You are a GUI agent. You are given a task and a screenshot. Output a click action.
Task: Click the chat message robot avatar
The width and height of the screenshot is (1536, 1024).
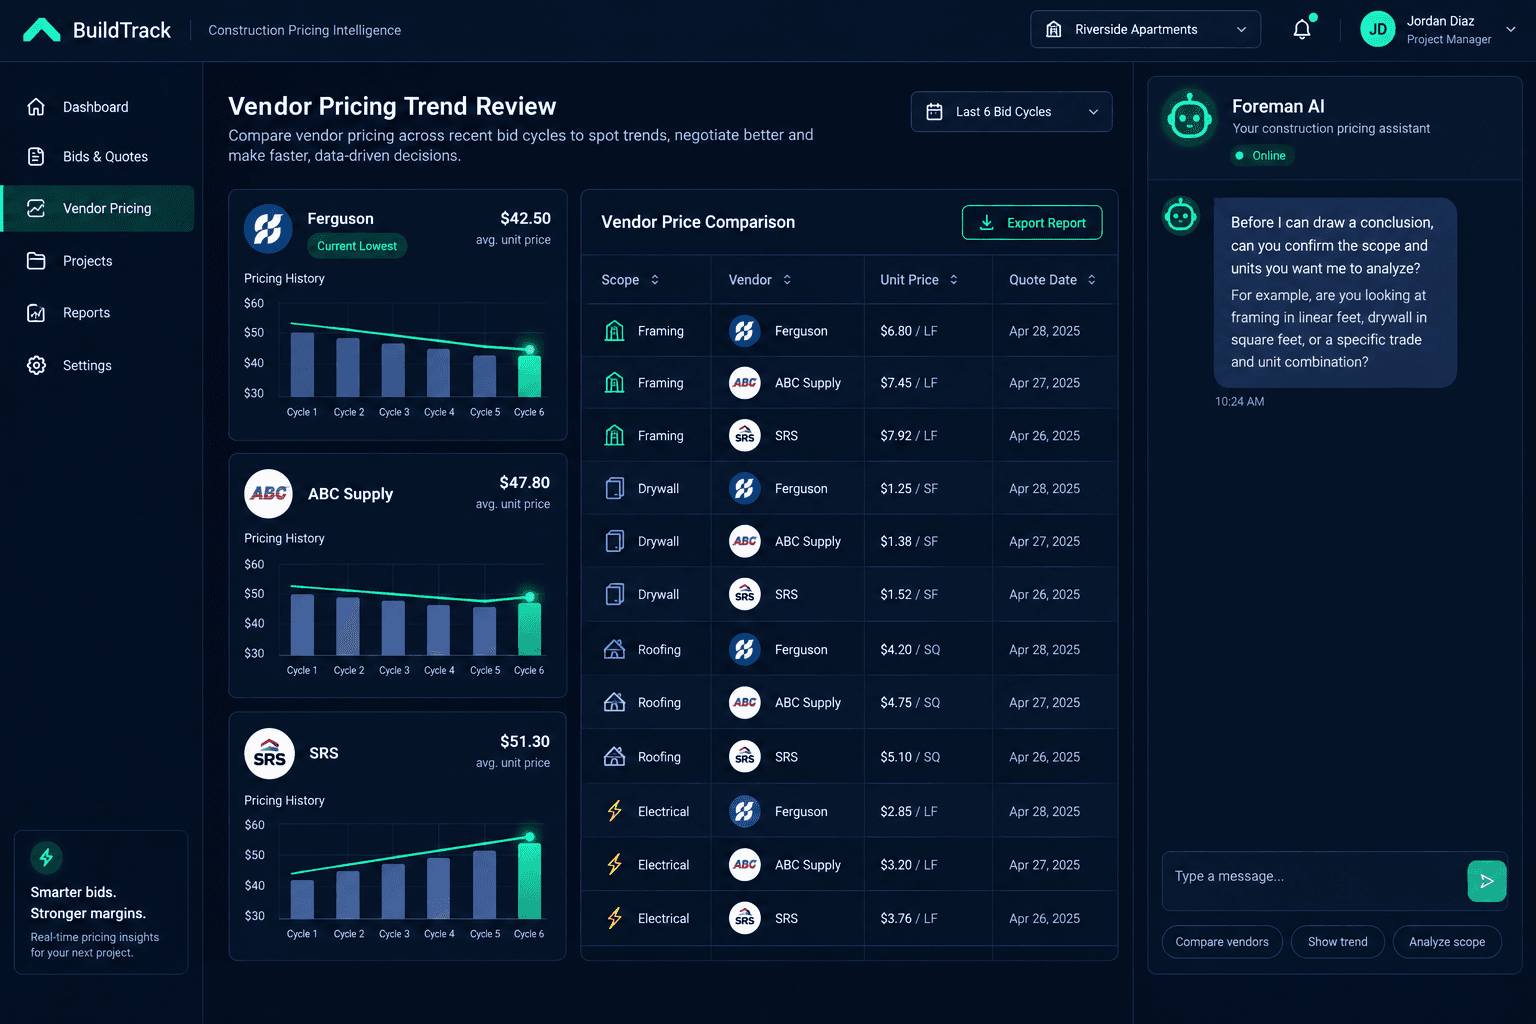pyautogui.click(x=1181, y=215)
